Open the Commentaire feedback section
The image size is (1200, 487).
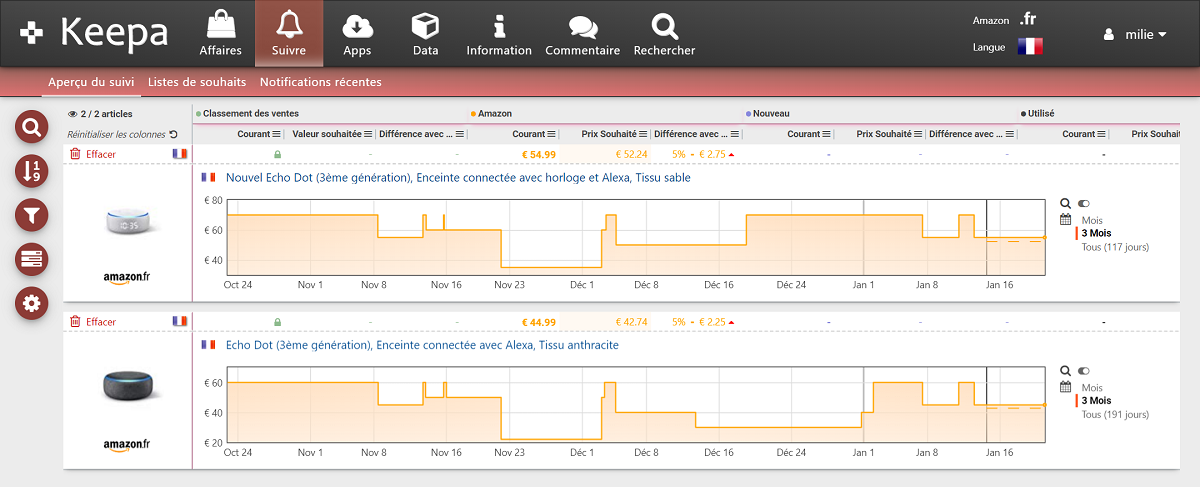[x=582, y=34]
